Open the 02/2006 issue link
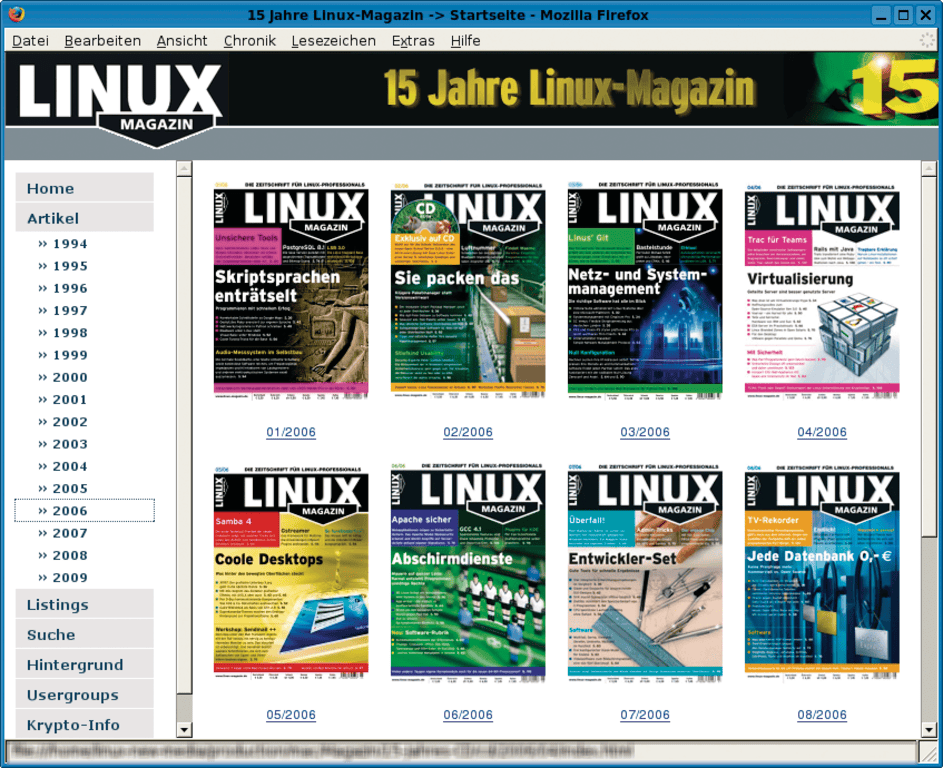Viewport: 943px width, 768px height. (468, 432)
